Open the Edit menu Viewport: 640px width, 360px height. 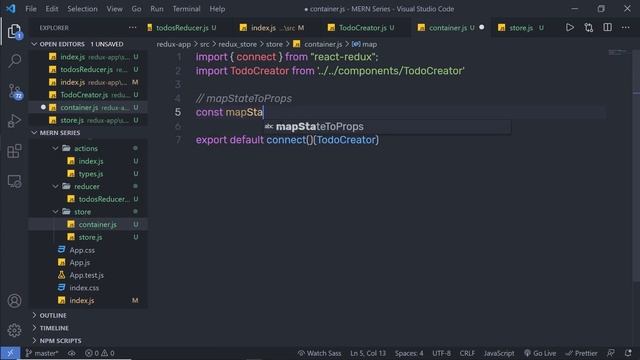tap(52, 9)
